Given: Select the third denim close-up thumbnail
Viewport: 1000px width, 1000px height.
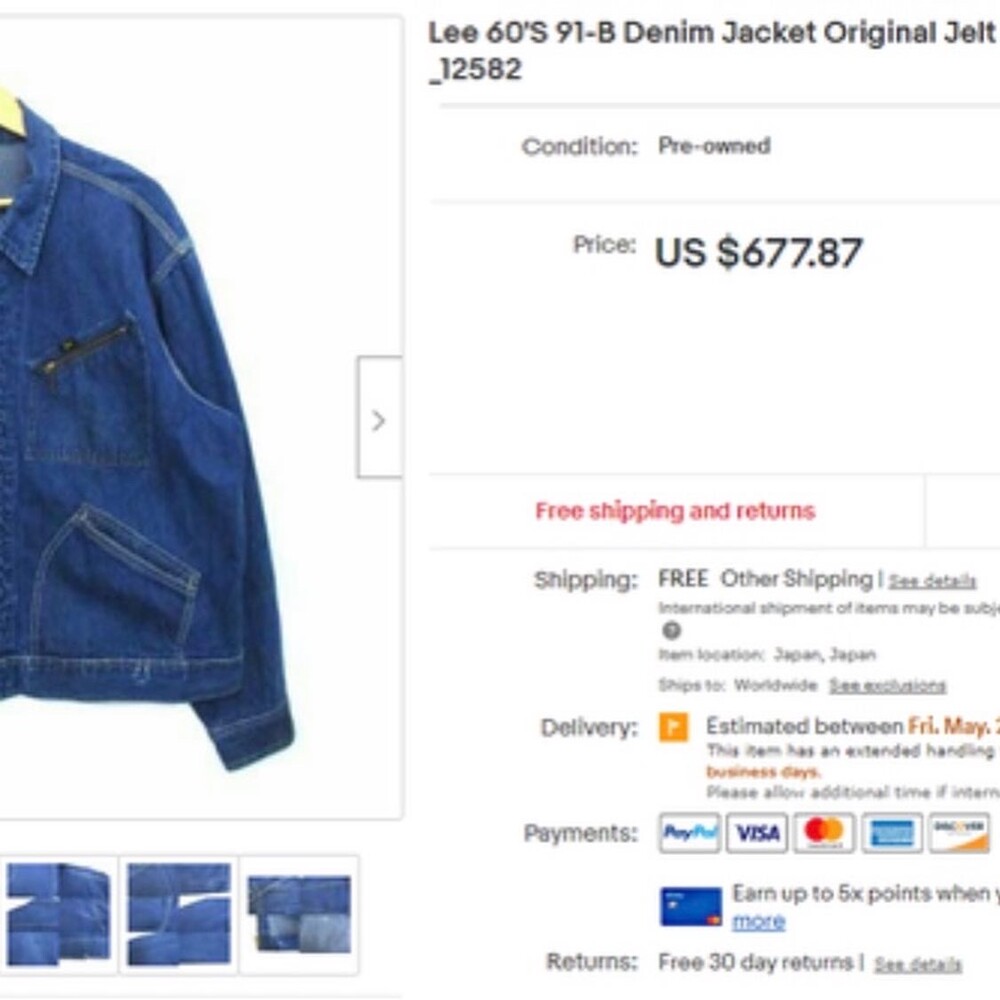Looking at the screenshot, I should click(x=300, y=915).
